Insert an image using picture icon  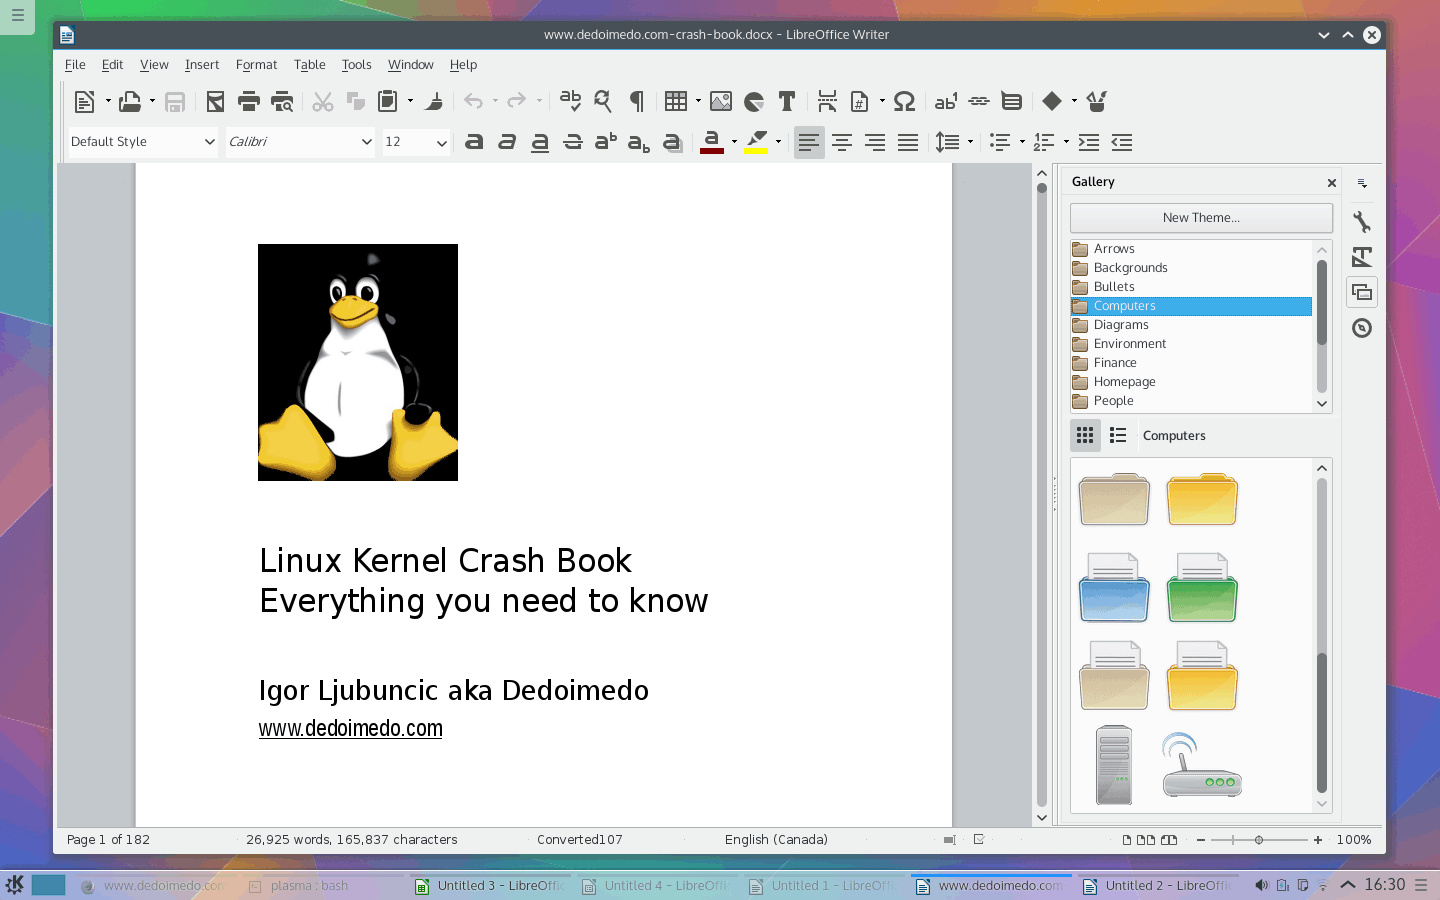coord(721,101)
